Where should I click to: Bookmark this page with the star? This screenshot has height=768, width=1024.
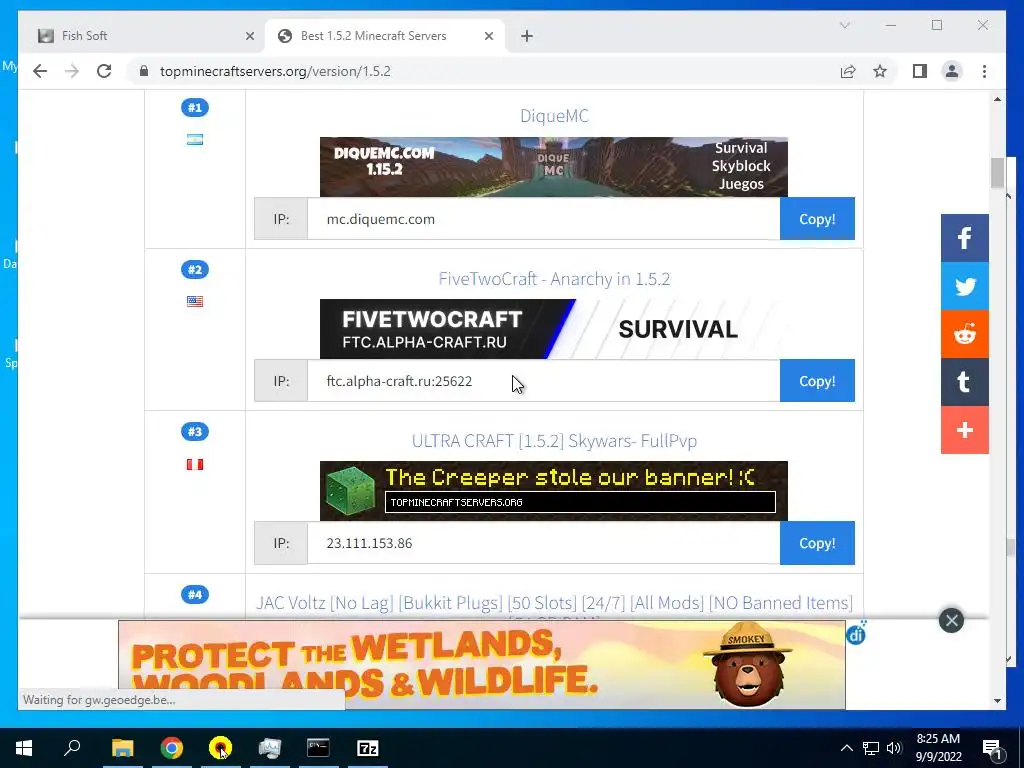tap(880, 71)
